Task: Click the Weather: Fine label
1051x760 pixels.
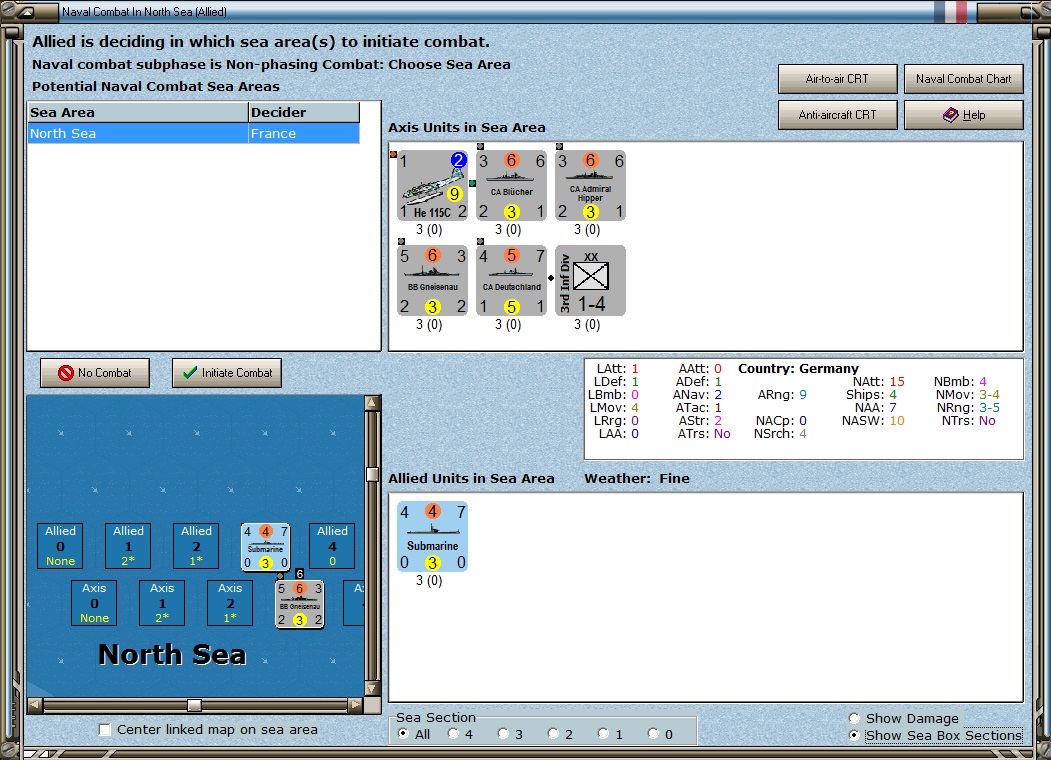Action: pos(637,479)
